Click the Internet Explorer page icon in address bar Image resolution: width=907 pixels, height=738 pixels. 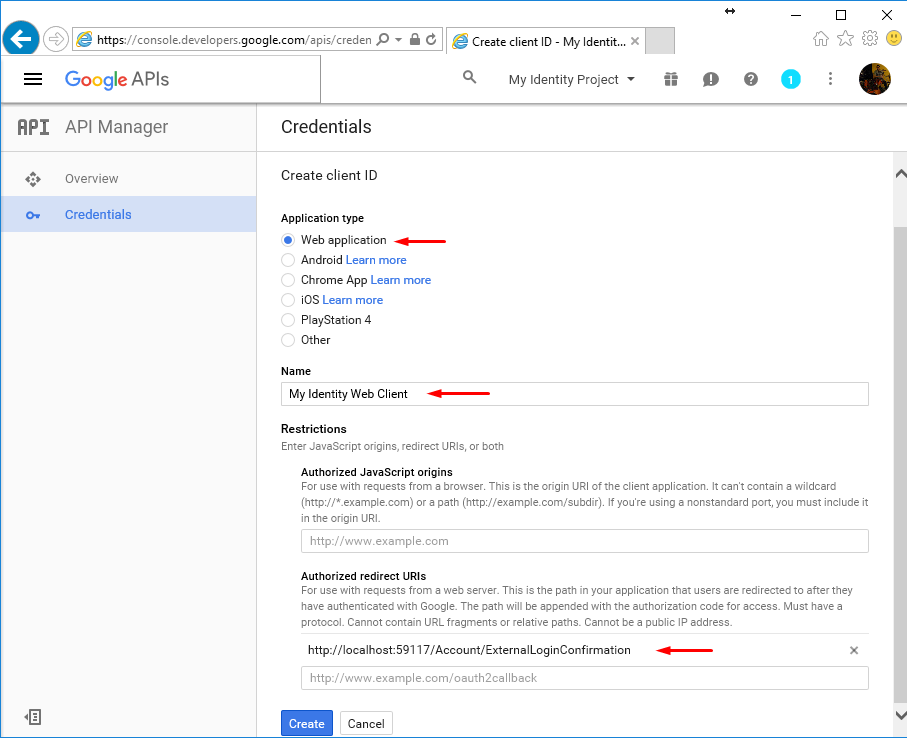click(x=85, y=39)
